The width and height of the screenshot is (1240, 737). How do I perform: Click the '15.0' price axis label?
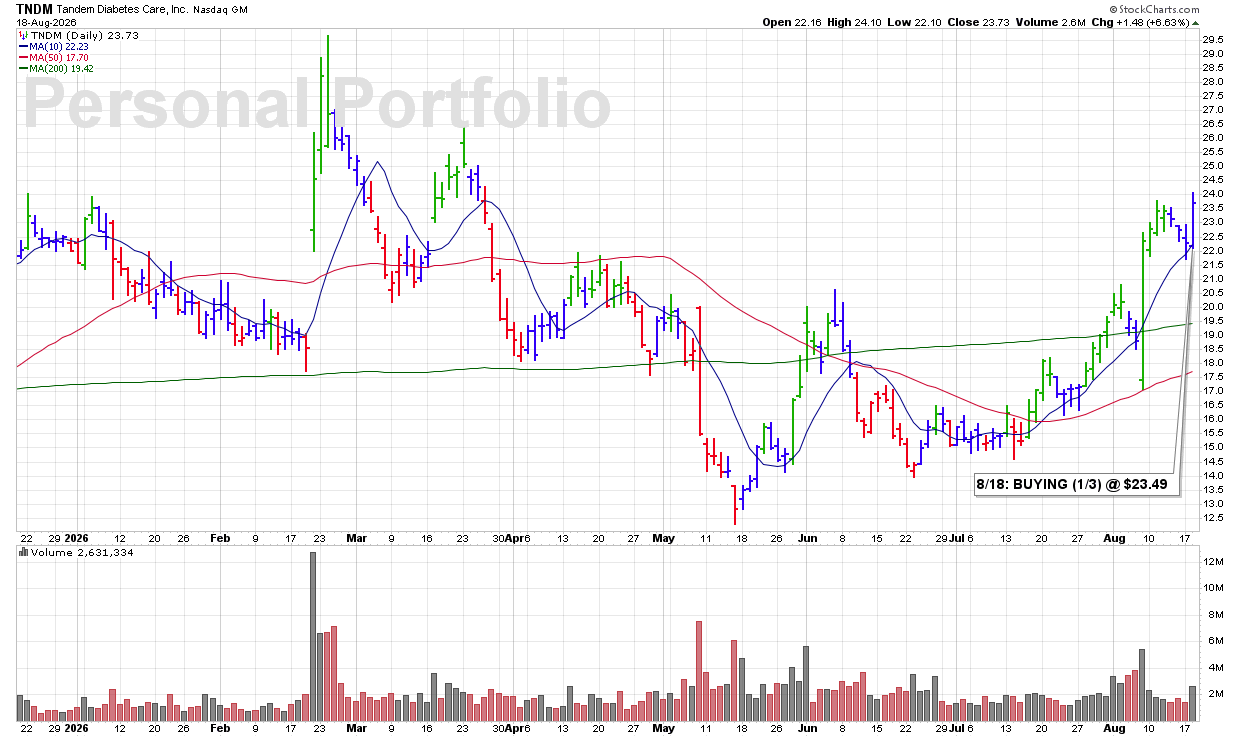[1213, 446]
